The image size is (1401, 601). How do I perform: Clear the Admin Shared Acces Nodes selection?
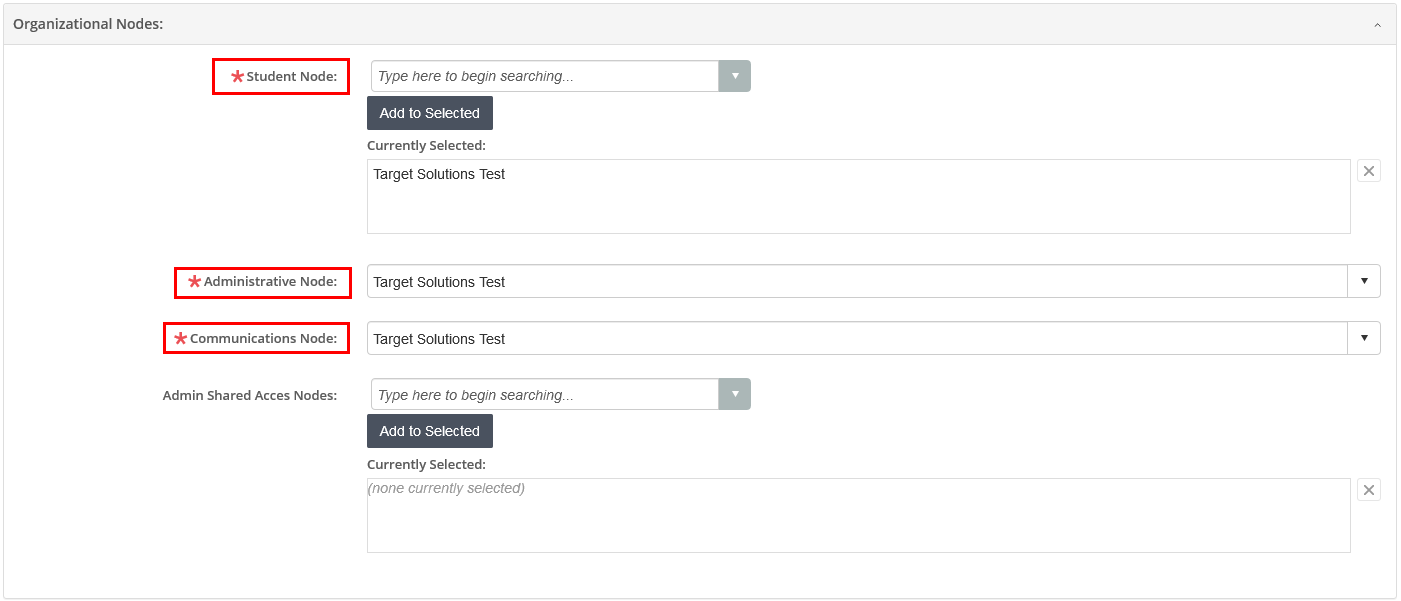1368,489
